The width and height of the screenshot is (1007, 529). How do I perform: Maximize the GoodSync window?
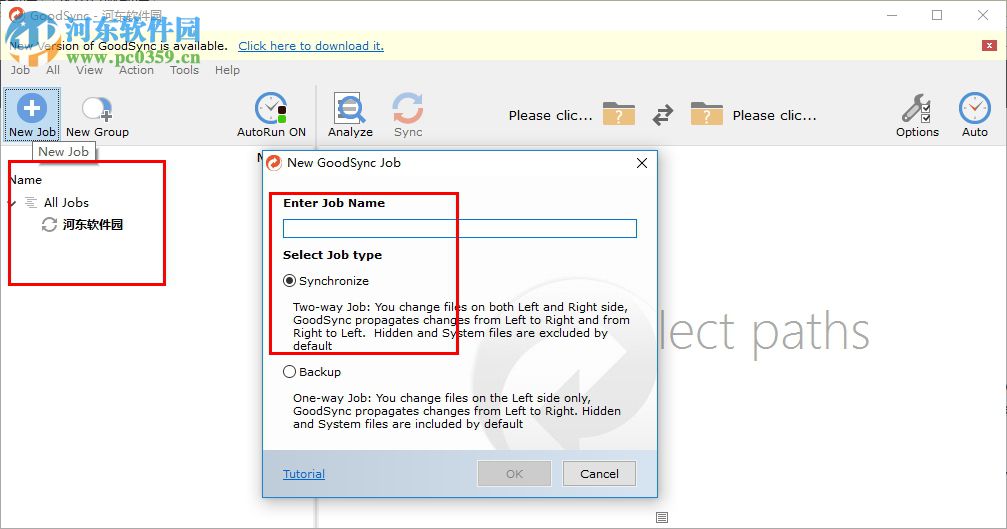pos(937,15)
